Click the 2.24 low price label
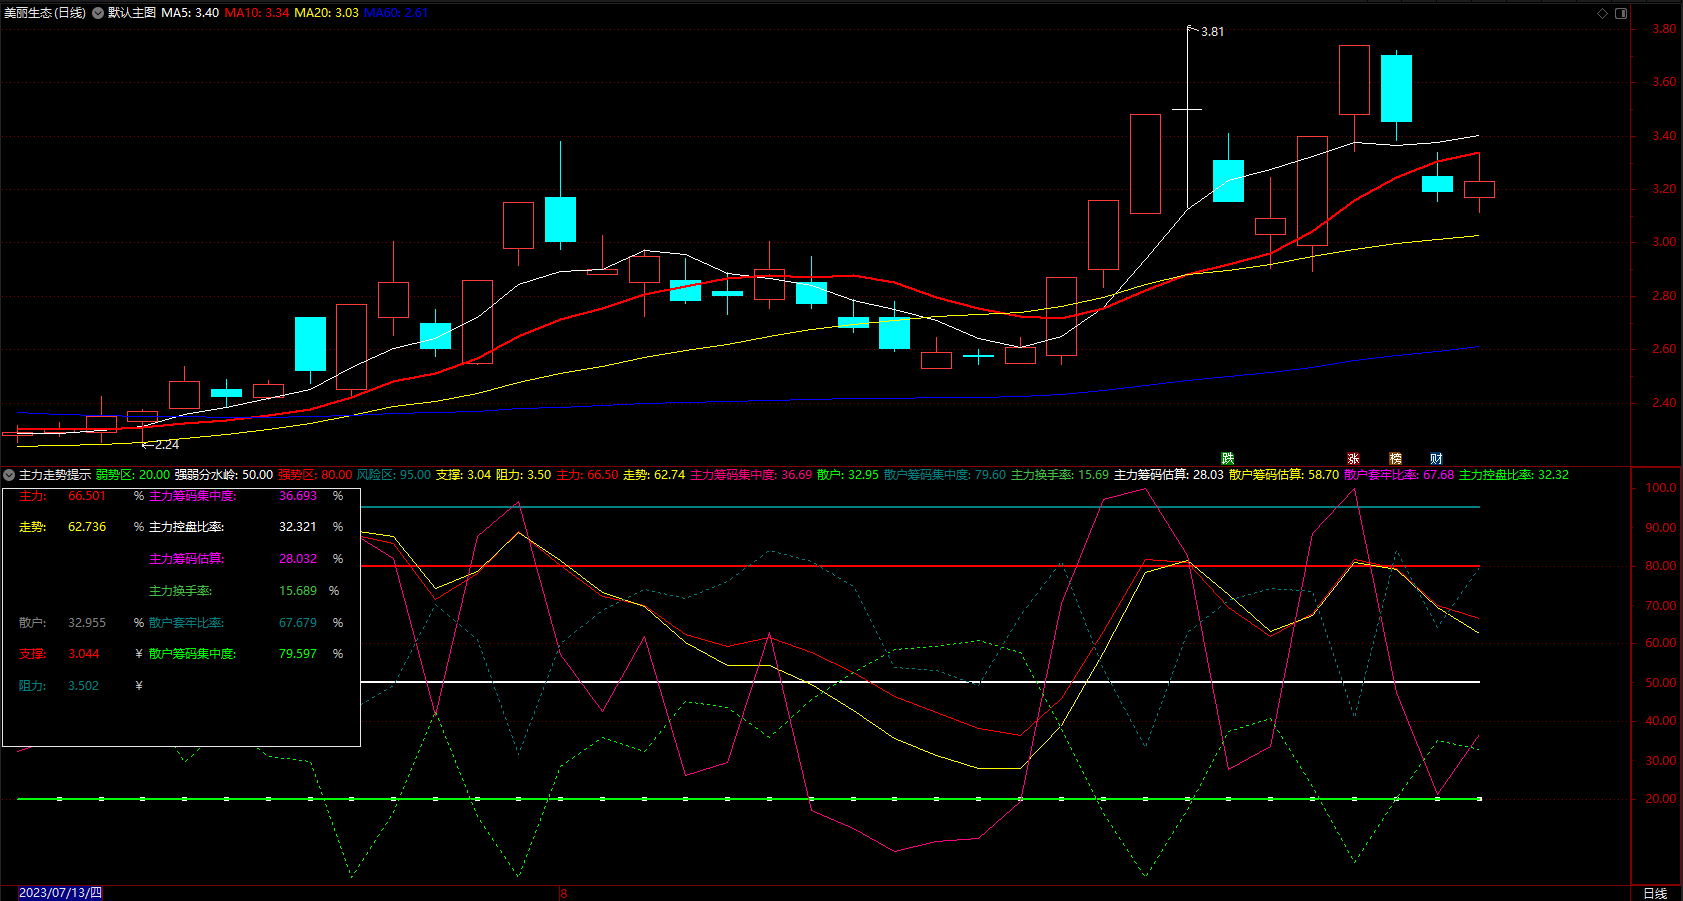Viewport: 1683px width, 901px height. [x=165, y=445]
